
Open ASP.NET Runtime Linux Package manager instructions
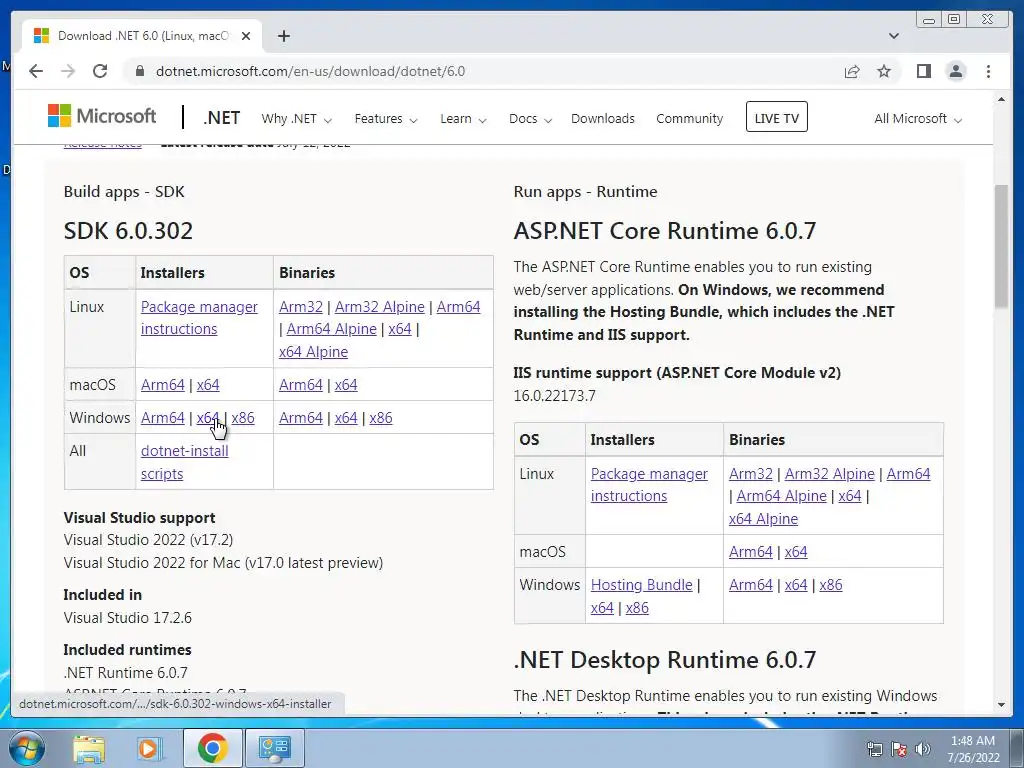(x=649, y=485)
